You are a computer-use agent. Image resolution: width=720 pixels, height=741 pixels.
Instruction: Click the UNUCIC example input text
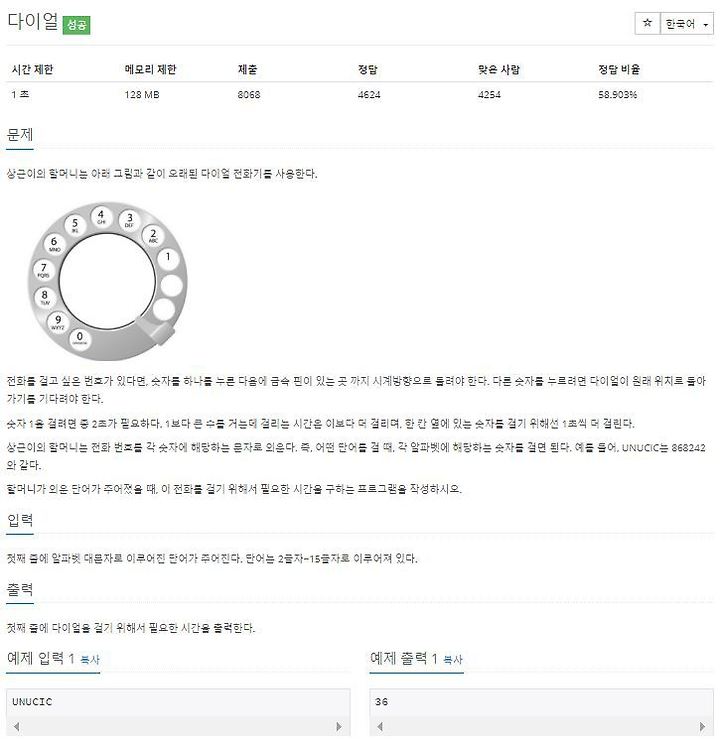tap(32, 701)
